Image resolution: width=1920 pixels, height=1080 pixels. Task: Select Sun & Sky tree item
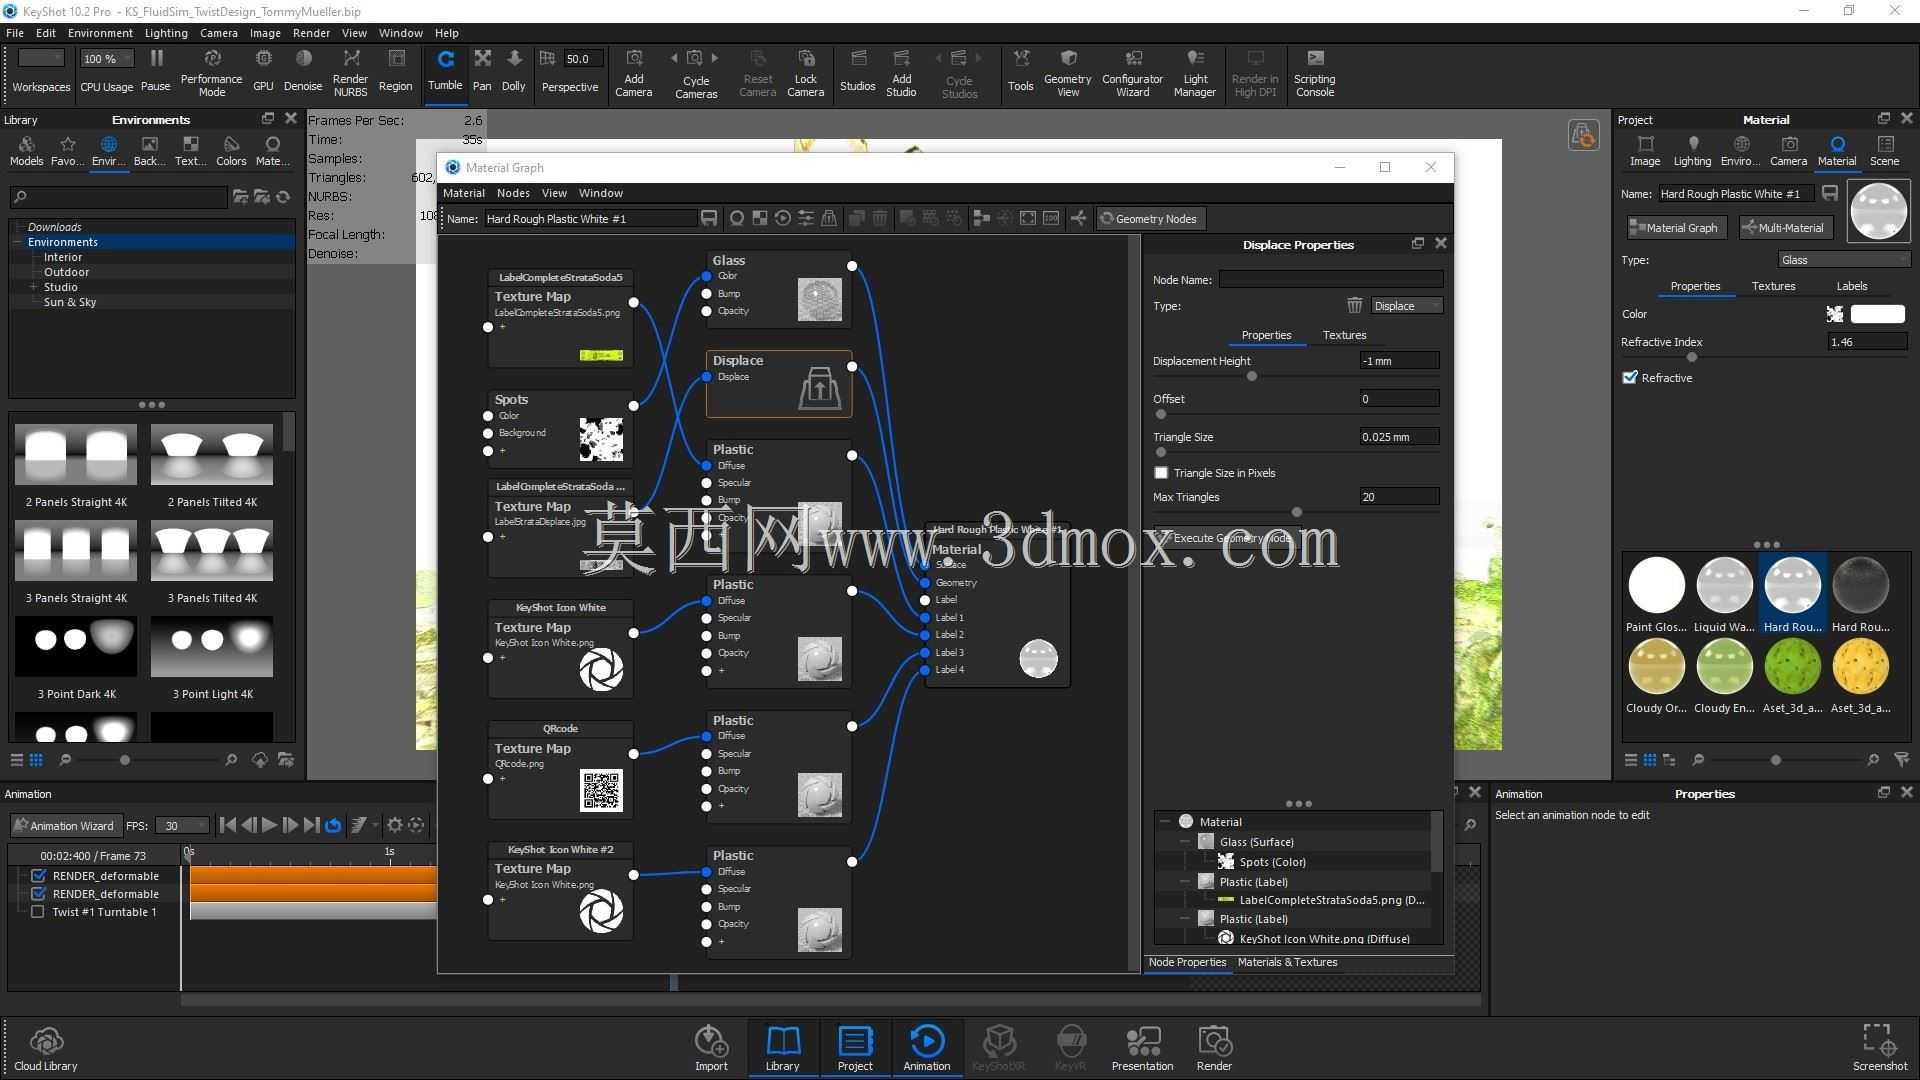pos(70,302)
